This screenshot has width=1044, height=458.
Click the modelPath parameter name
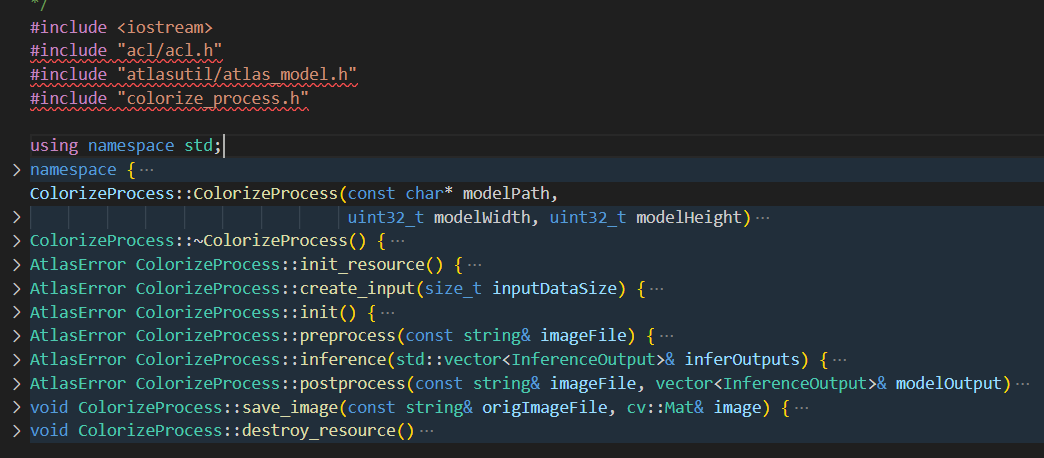(x=507, y=194)
